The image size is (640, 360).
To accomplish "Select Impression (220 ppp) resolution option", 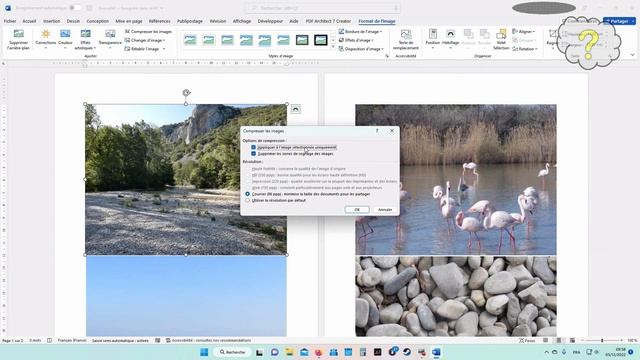I will tap(247, 181).
